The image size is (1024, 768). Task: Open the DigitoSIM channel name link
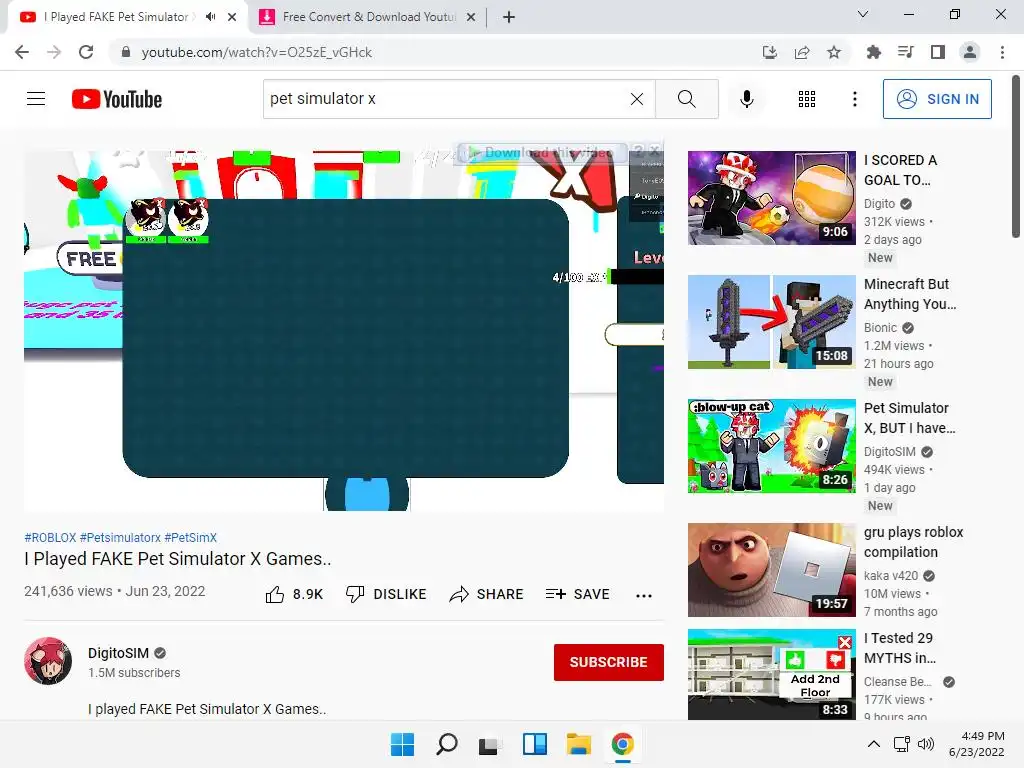pyautogui.click(x=118, y=653)
